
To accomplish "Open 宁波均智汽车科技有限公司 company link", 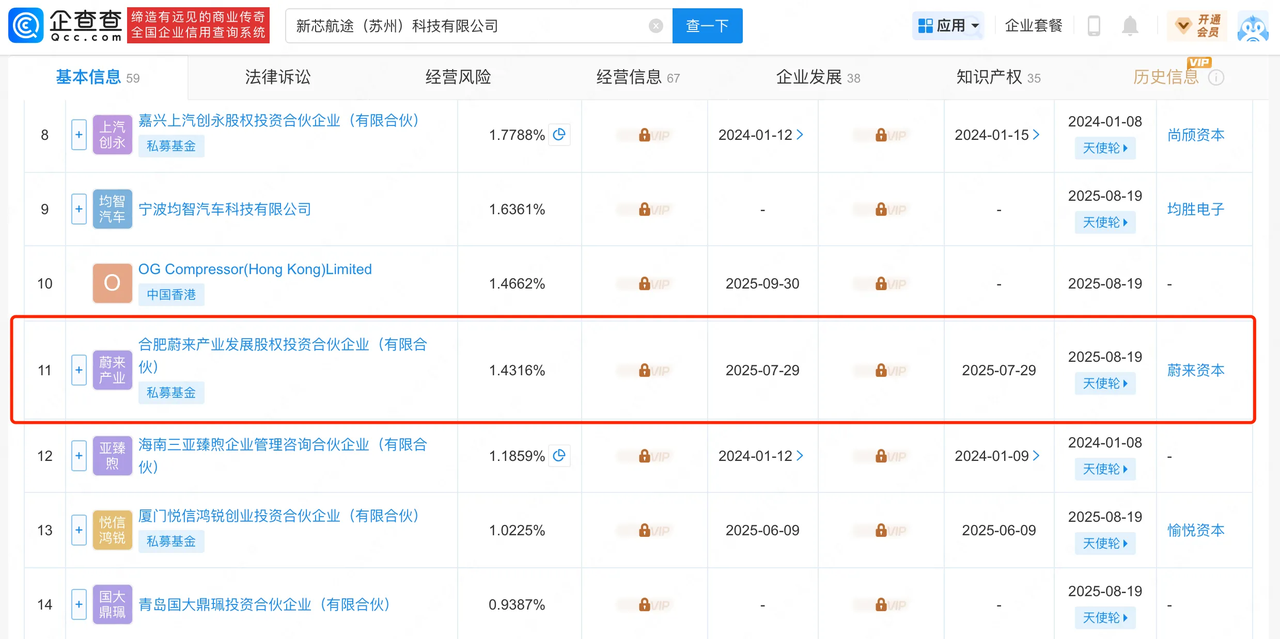I will pos(225,209).
